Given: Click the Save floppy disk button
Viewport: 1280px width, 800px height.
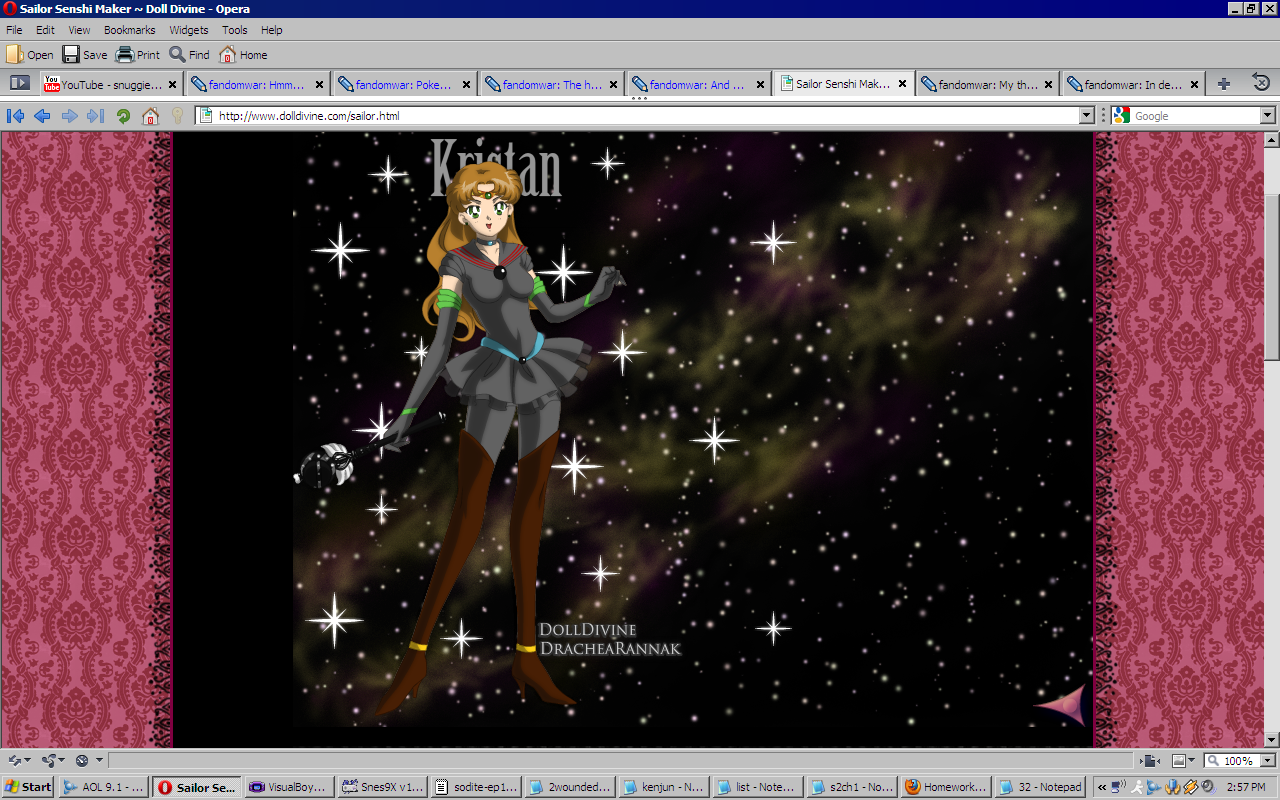Looking at the screenshot, I should 84,55.
